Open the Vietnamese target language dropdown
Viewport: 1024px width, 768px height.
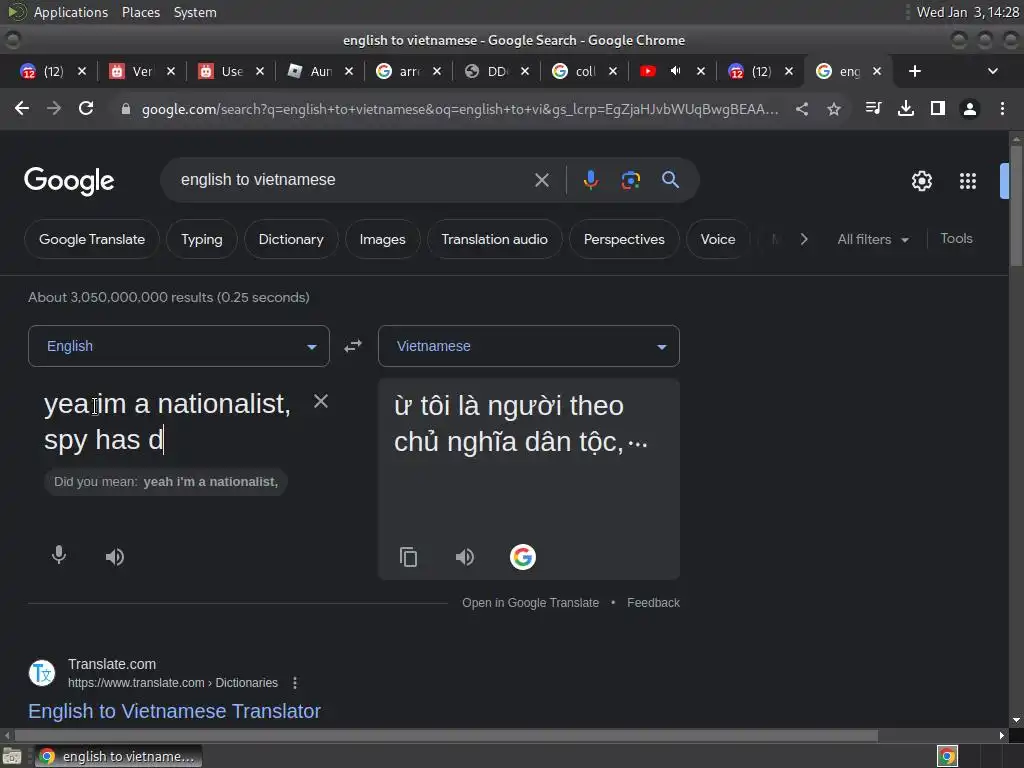(529, 346)
